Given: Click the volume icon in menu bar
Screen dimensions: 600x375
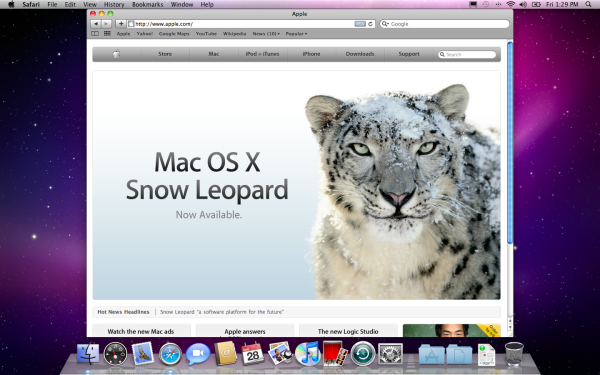Looking at the screenshot, I should coord(523,4).
